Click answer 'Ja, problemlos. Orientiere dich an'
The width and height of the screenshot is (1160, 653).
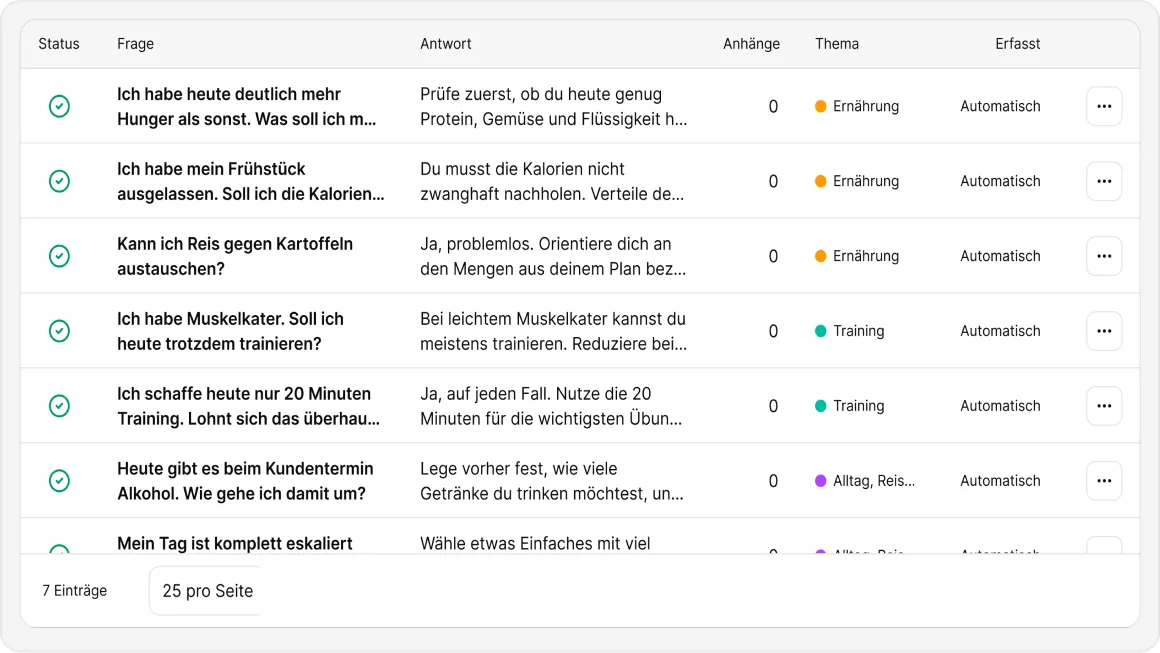click(x=553, y=256)
